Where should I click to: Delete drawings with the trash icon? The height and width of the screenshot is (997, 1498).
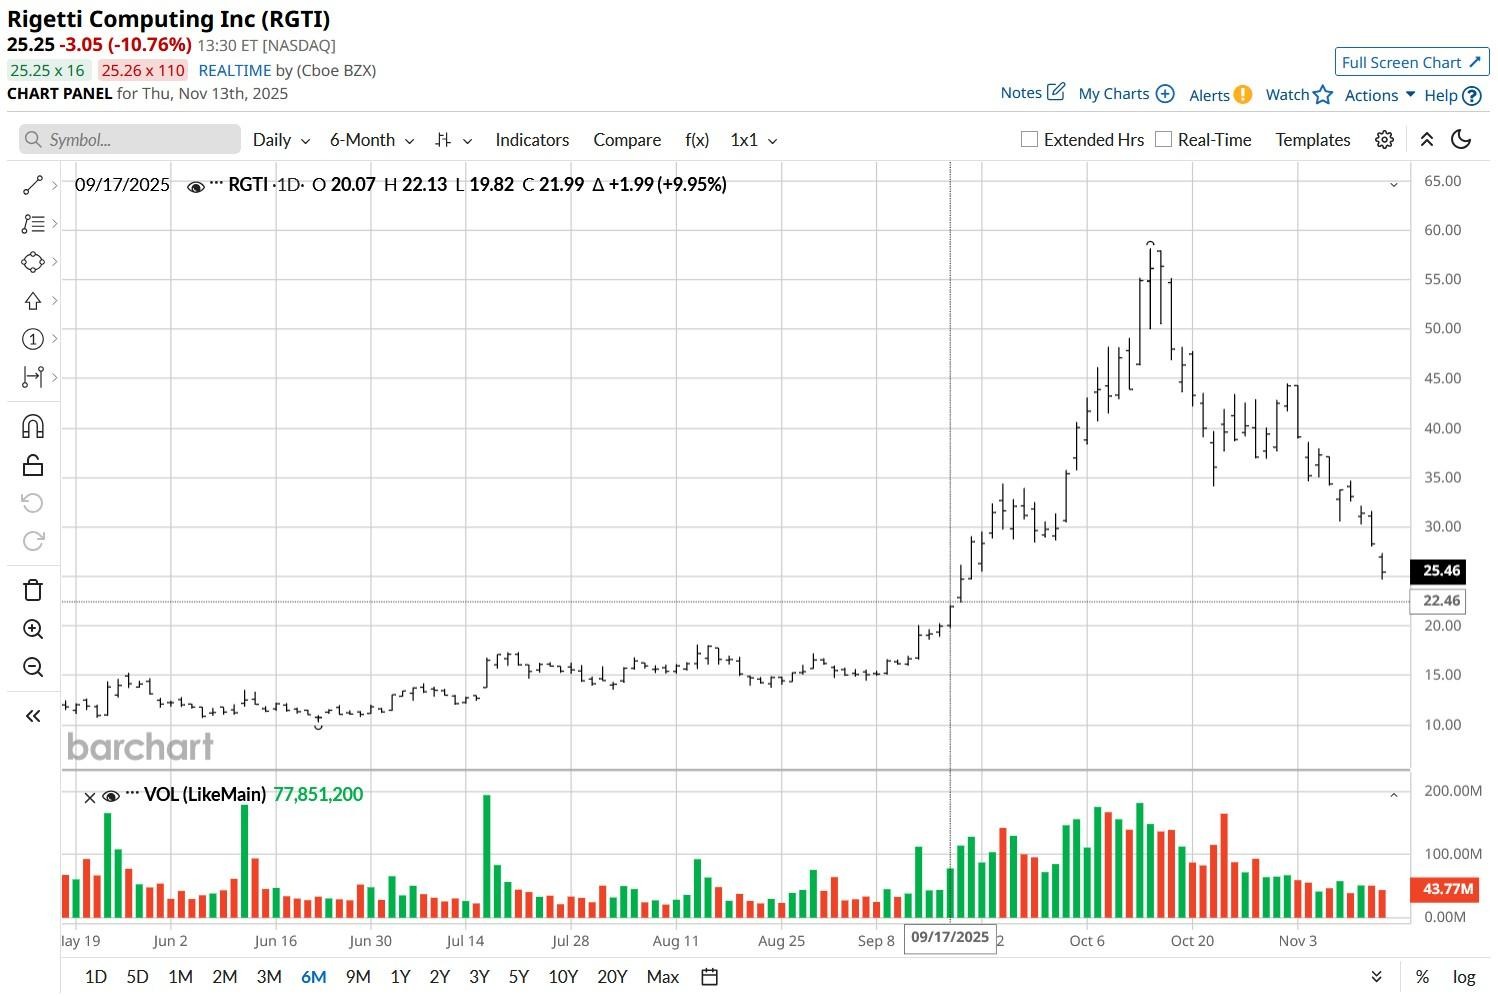(32, 590)
